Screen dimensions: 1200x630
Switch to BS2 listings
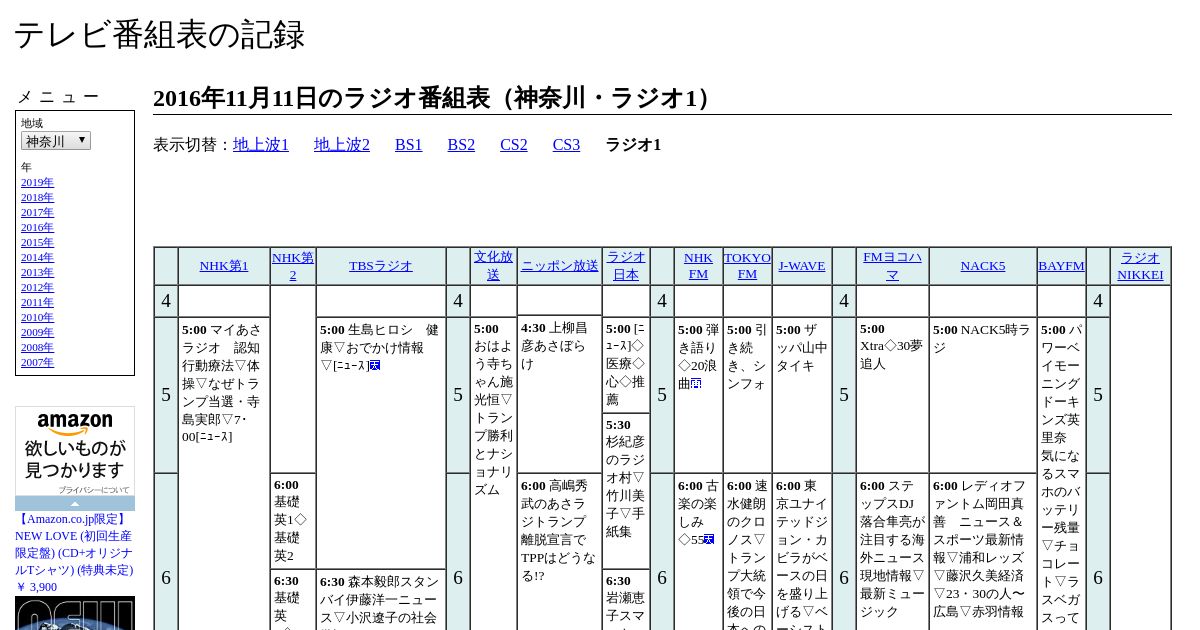pos(461,145)
